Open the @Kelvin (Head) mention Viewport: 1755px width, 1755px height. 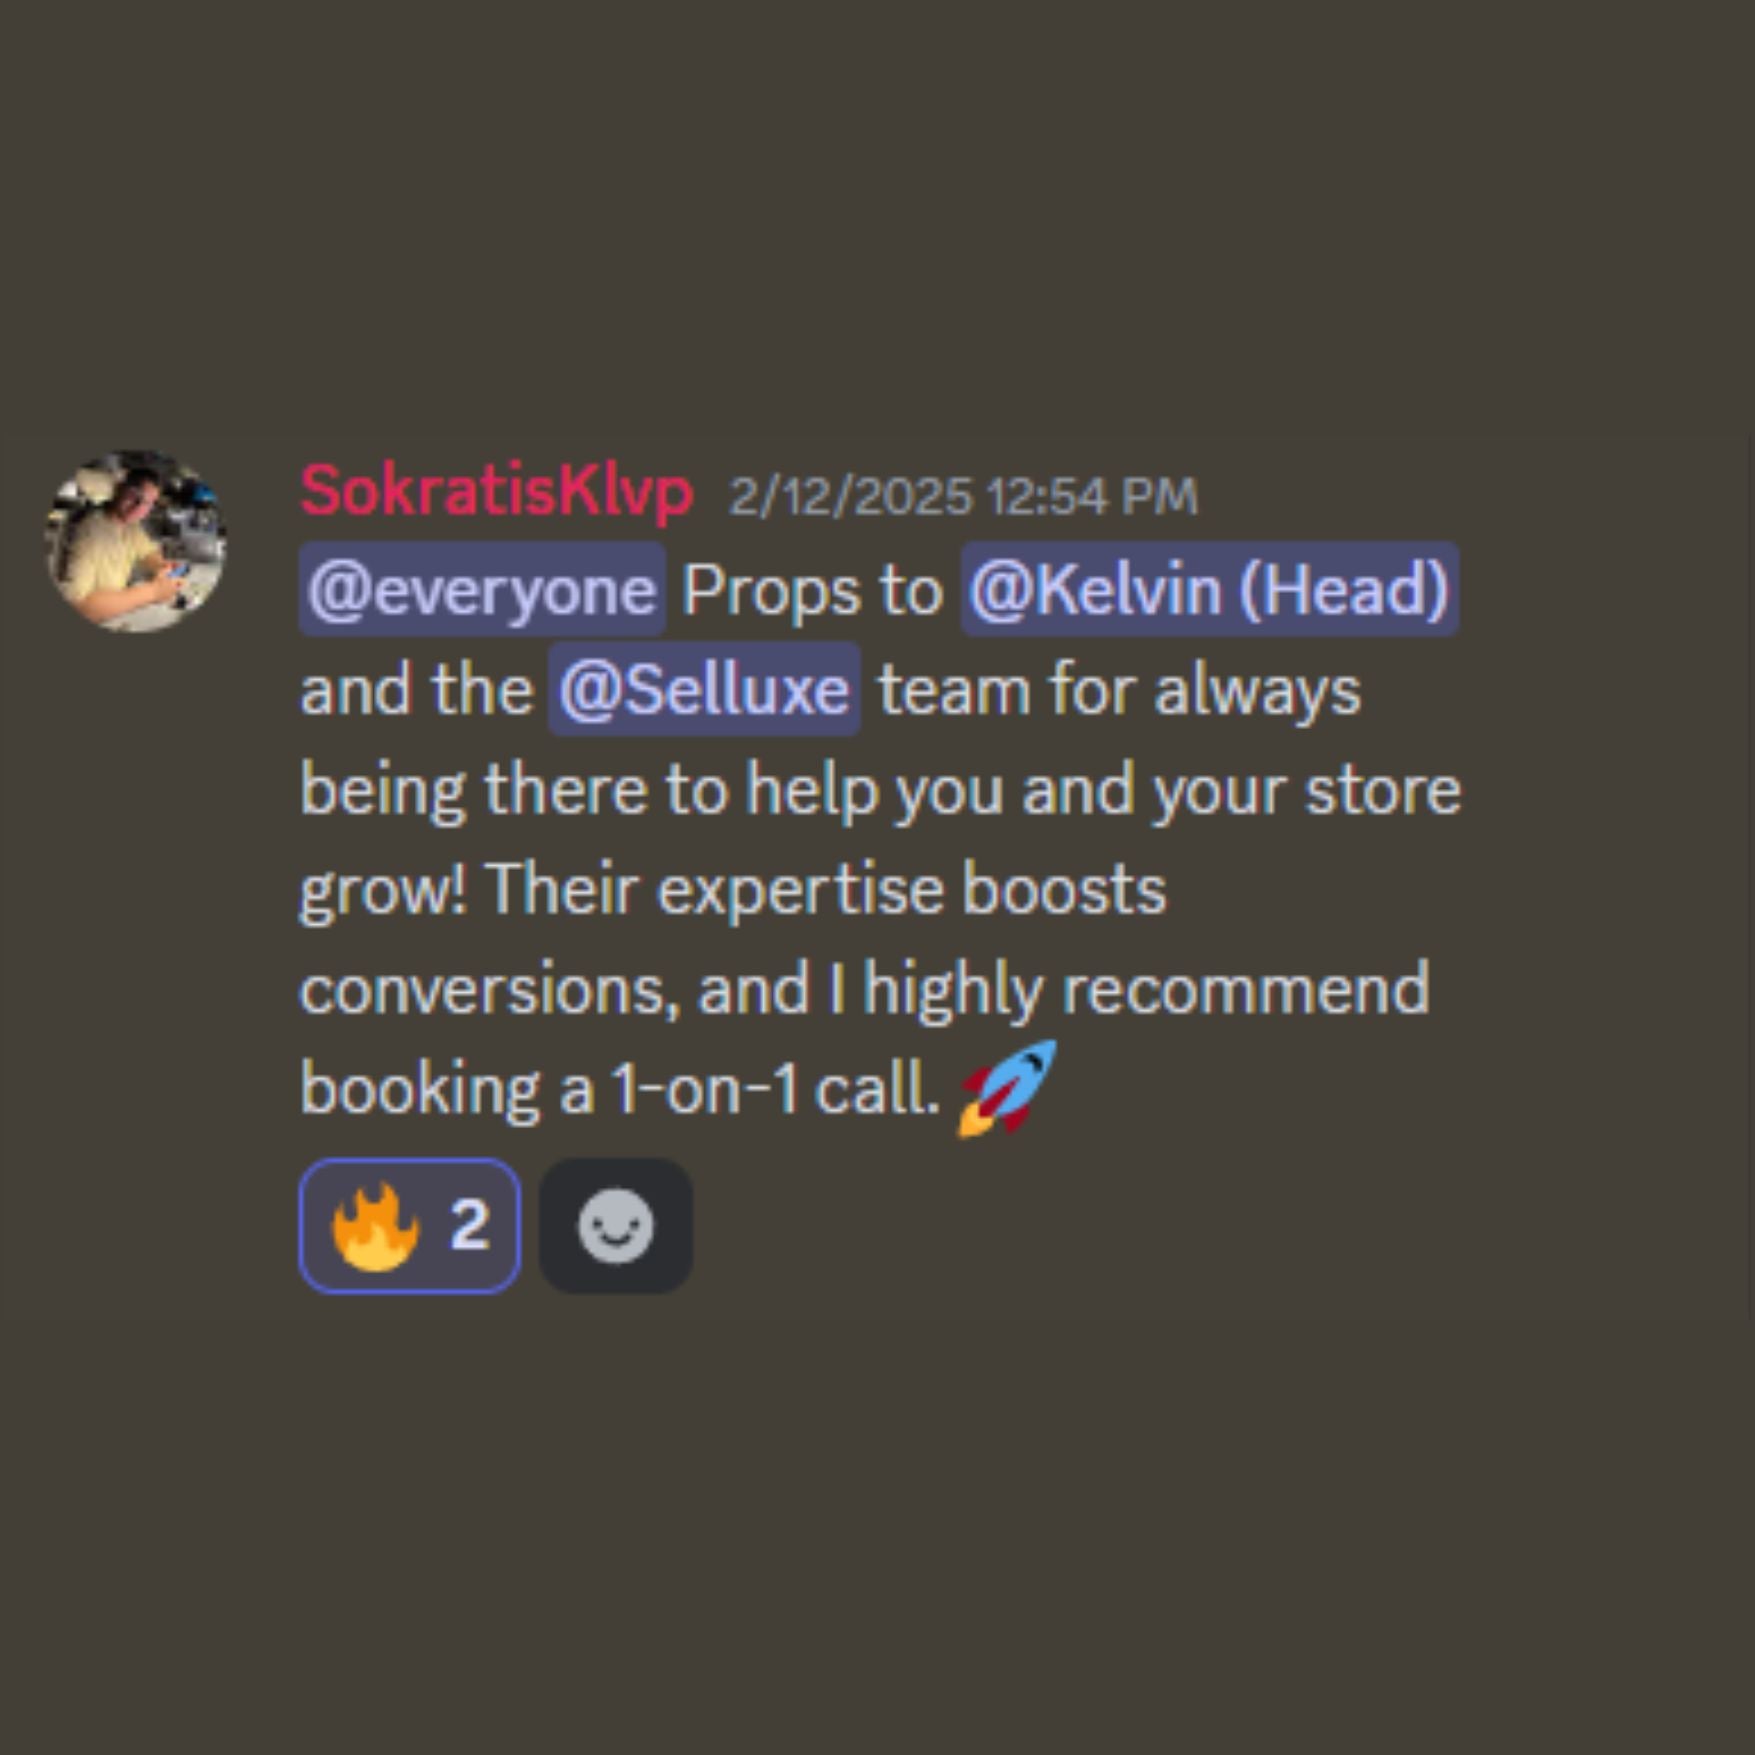click(1209, 590)
